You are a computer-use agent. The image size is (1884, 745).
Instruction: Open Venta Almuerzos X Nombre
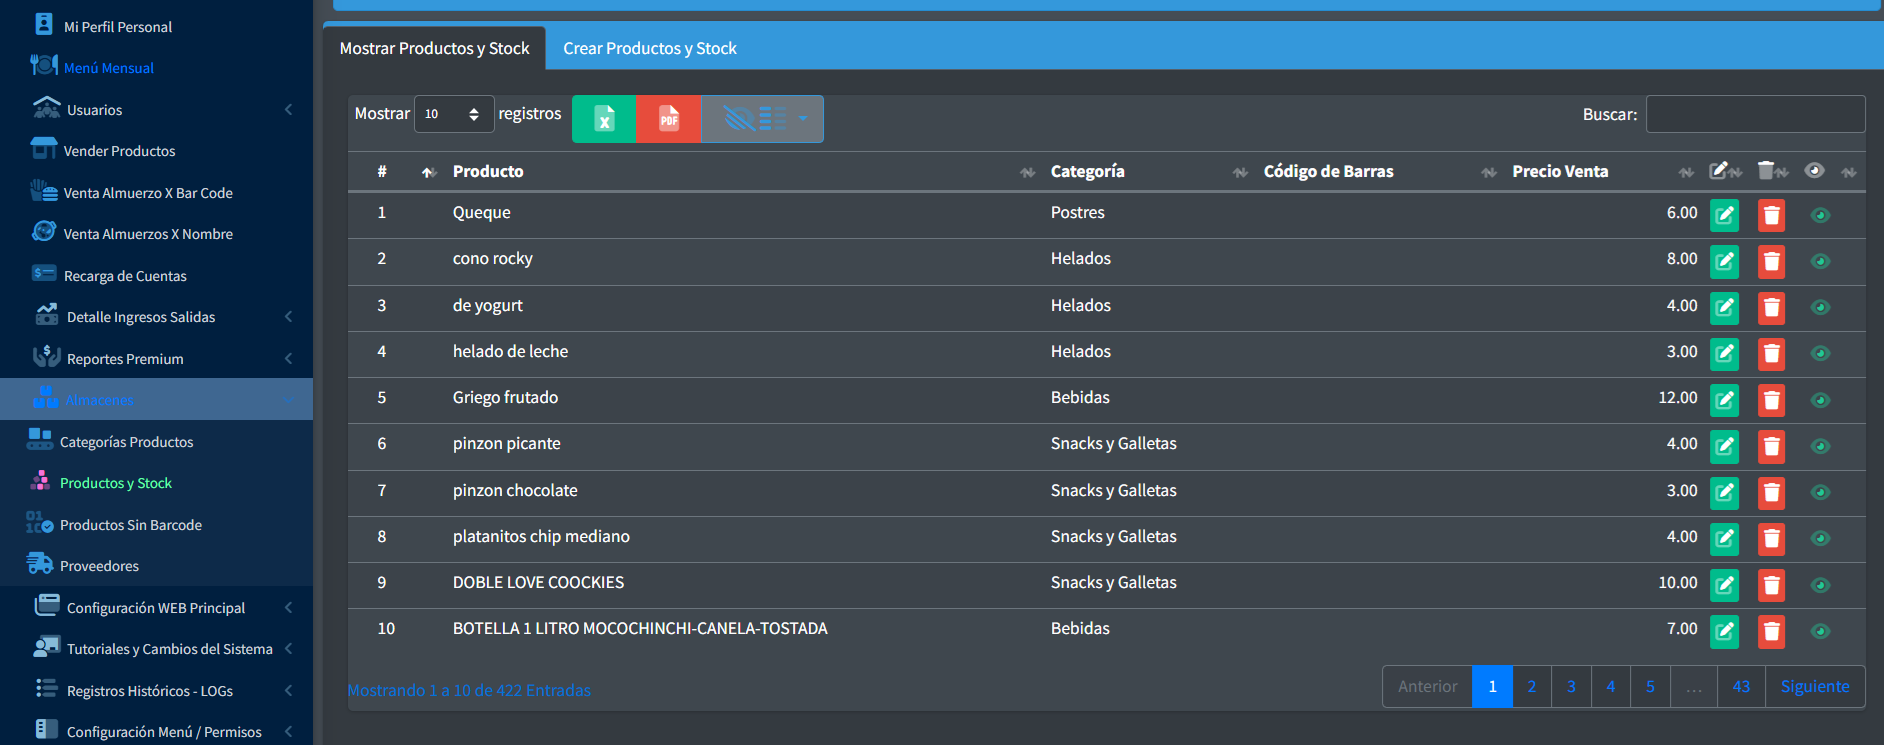(x=156, y=234)
